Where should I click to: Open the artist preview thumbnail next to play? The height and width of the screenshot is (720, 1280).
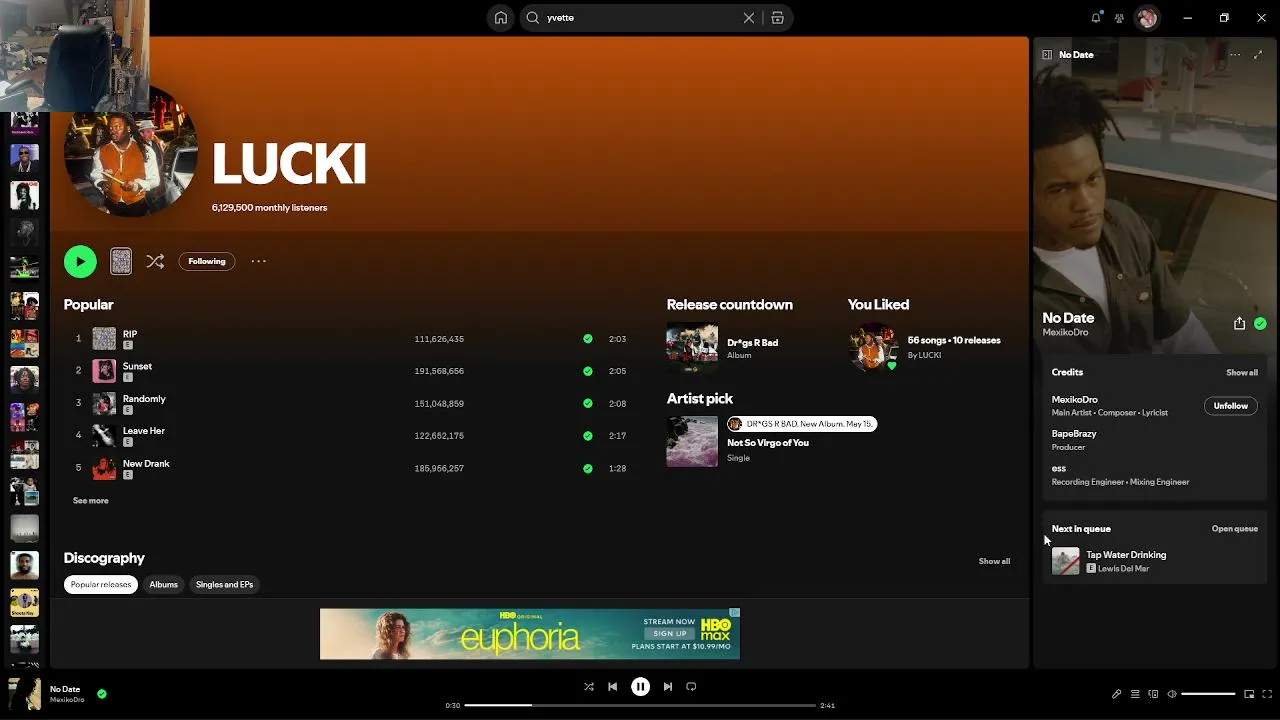(x=121, y=261)
